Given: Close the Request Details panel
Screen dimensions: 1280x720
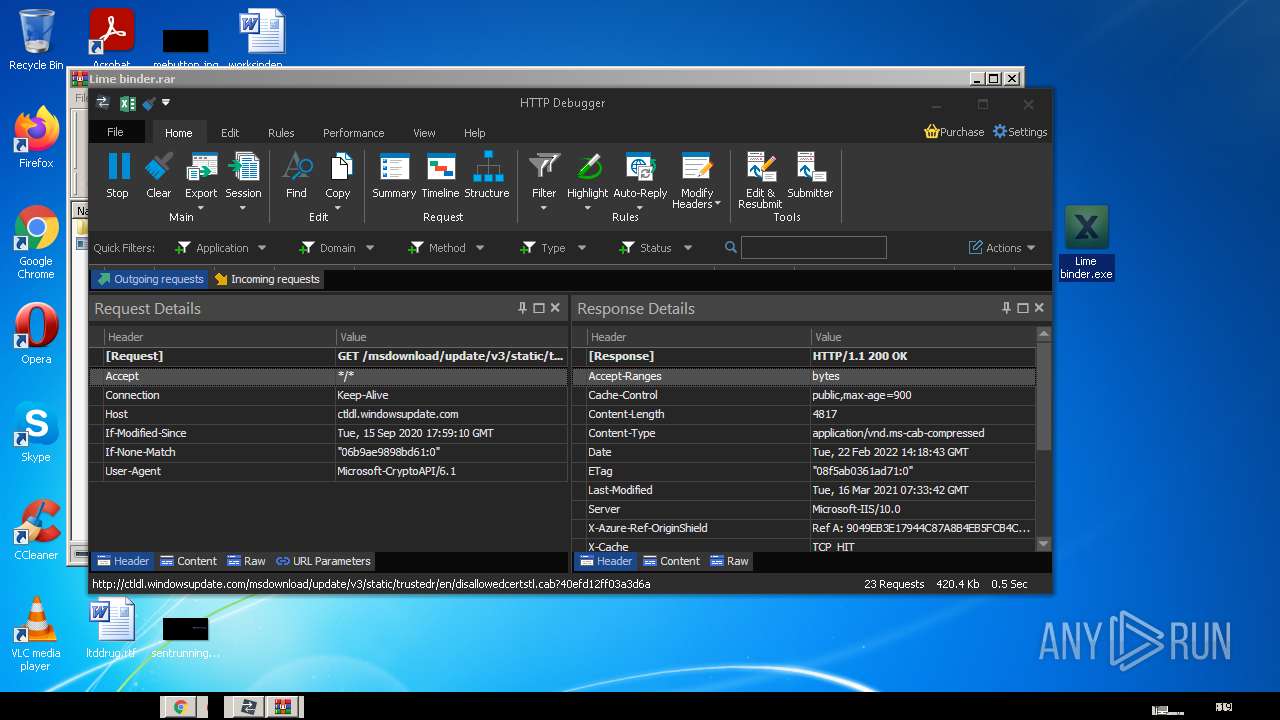Looking at the screenshot, I should tap(556, 308).
